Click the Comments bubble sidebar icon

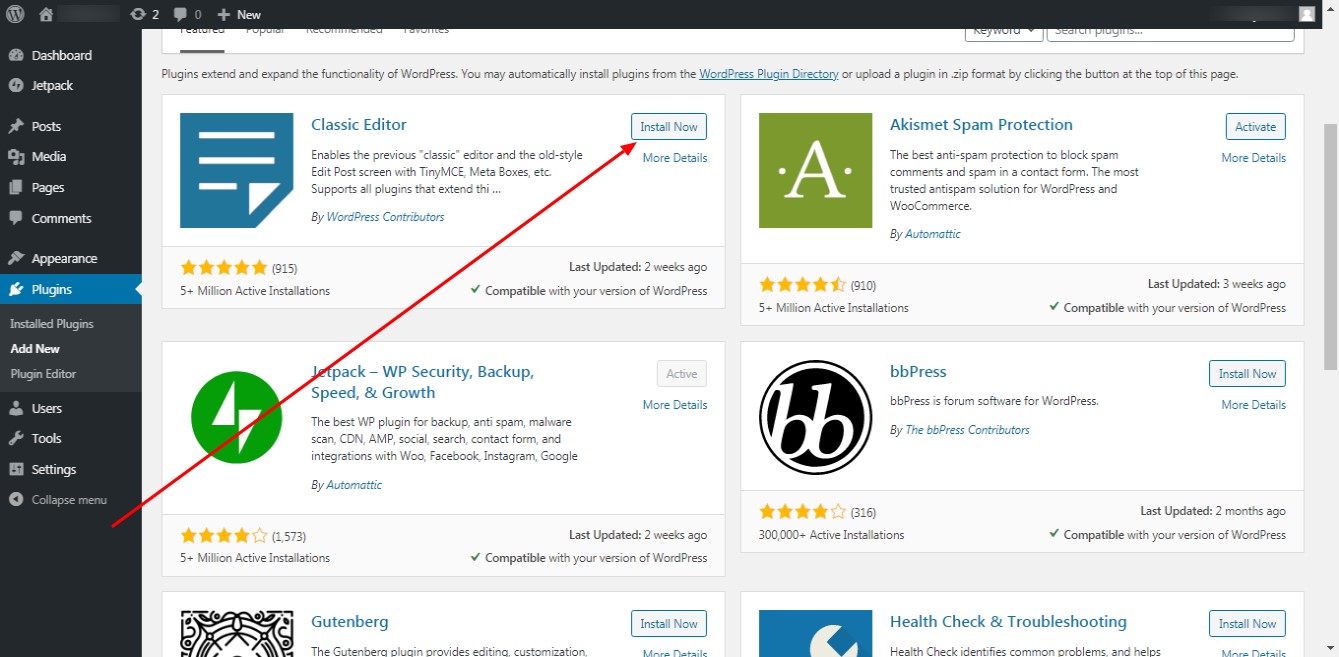(16, 218)
